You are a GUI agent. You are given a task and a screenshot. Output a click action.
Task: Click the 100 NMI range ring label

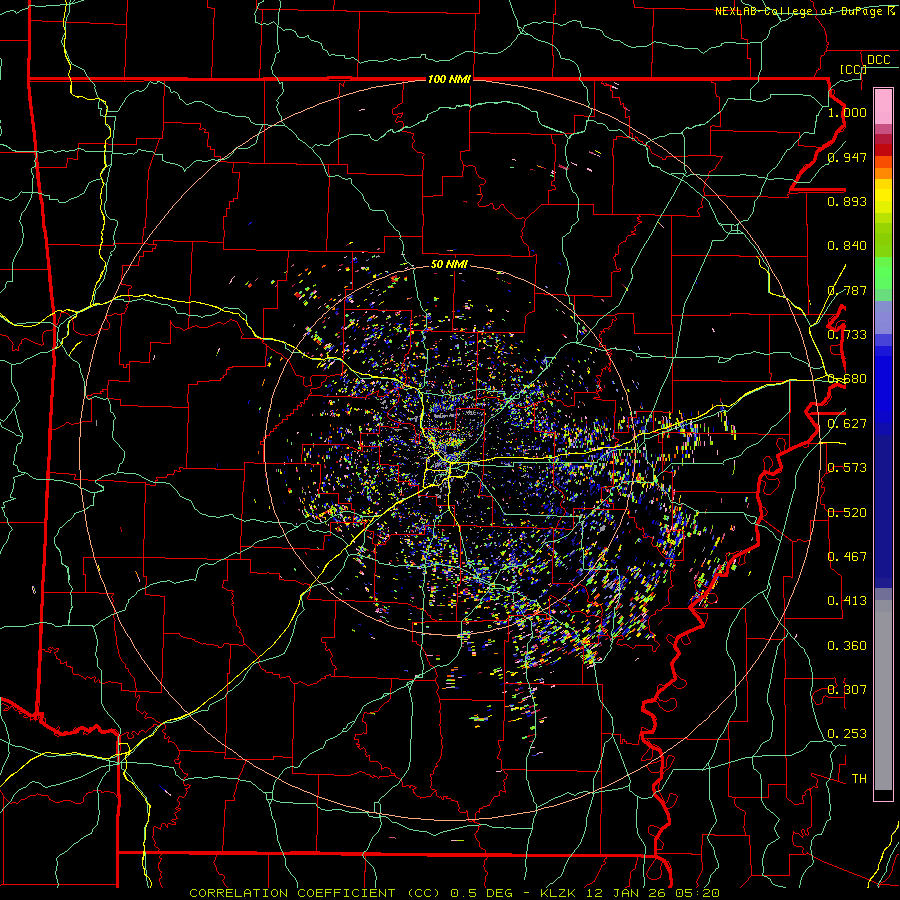click(449, 79)
